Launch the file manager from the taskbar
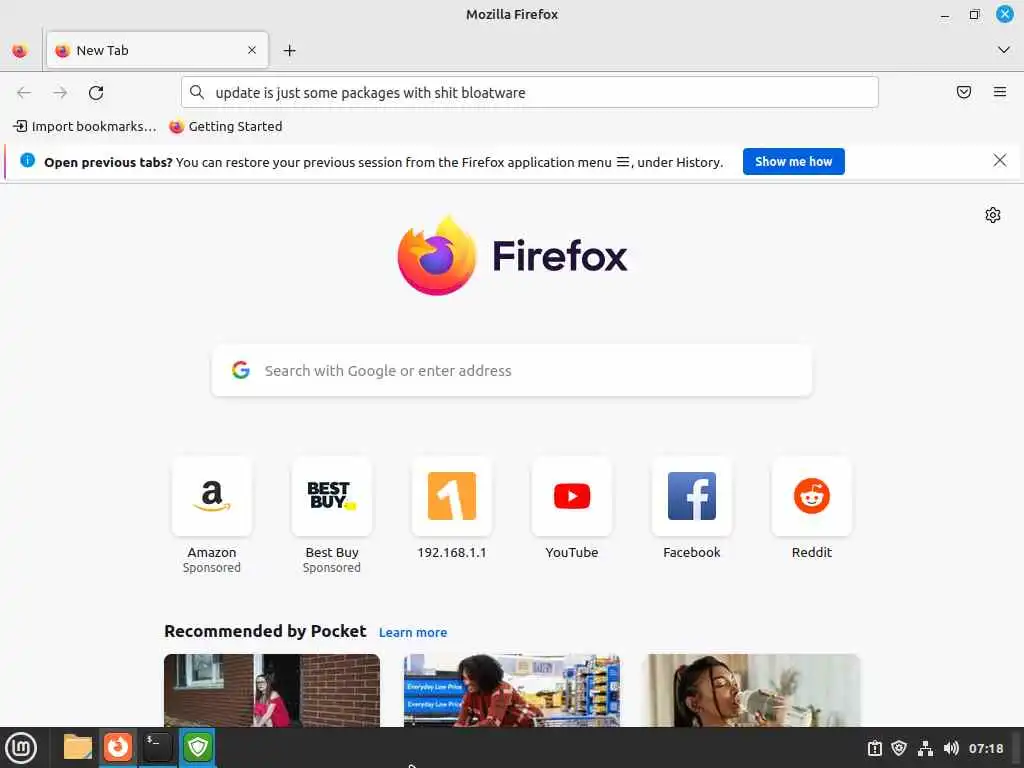1024x768 pixels. (78, 747)
